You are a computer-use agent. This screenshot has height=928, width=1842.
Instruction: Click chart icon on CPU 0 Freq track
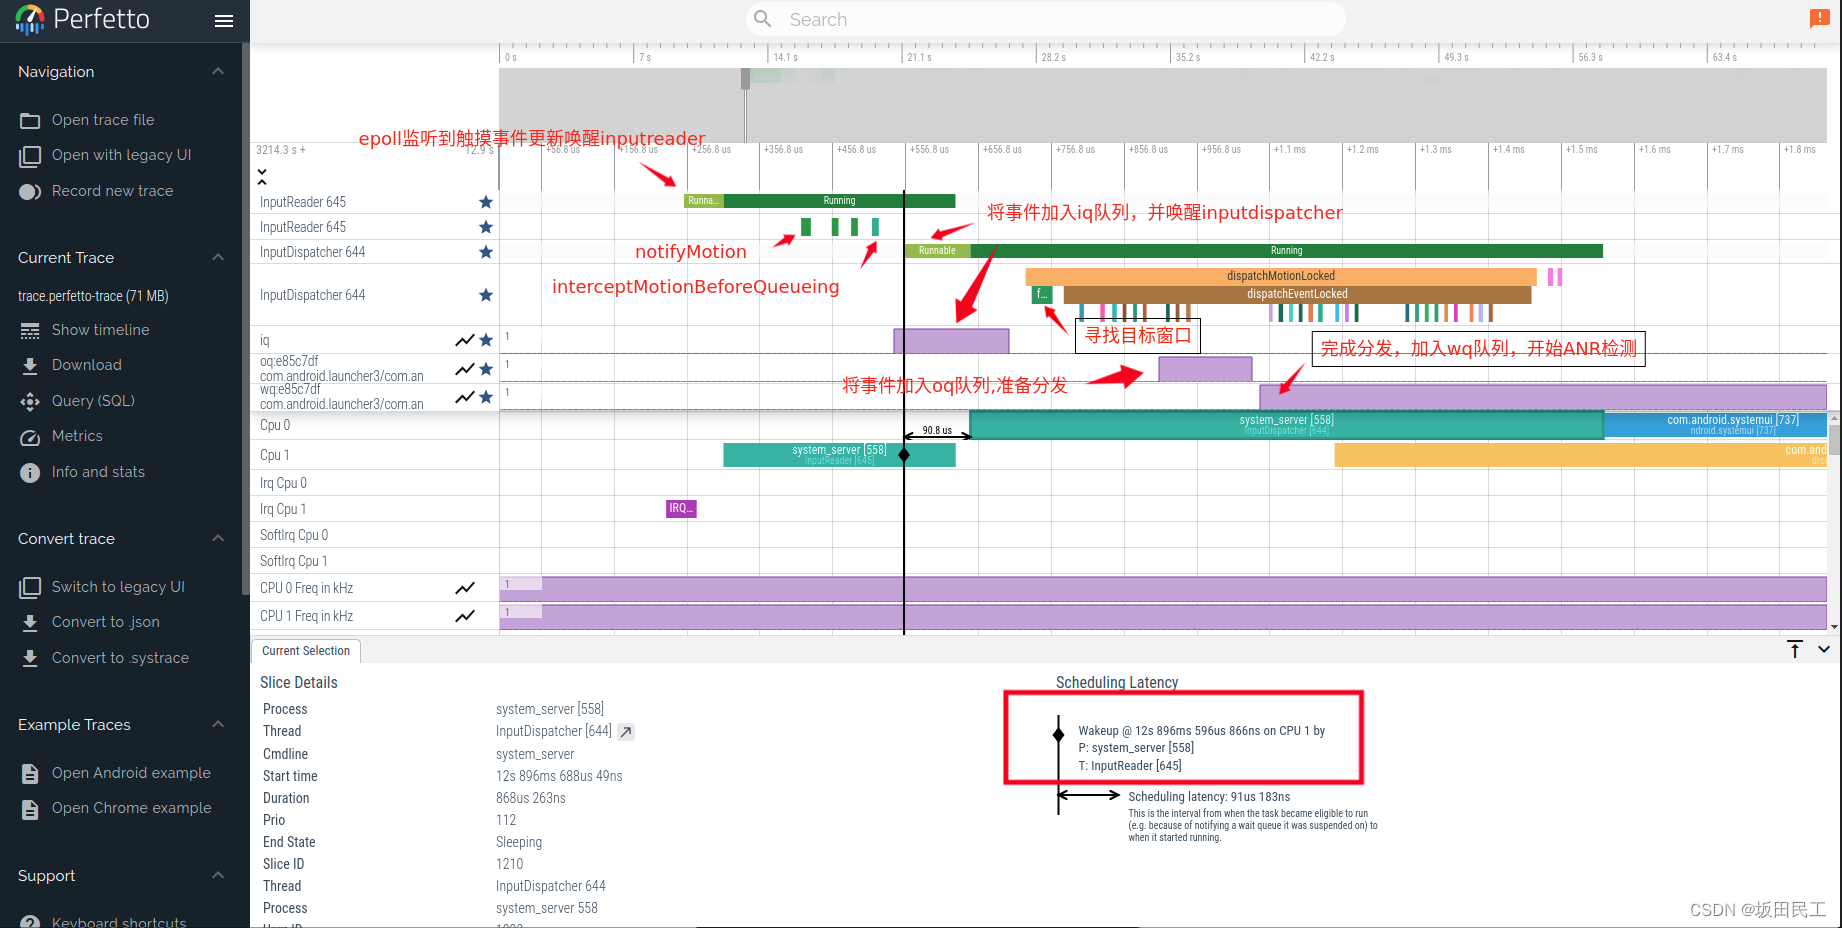pos(465,588)
